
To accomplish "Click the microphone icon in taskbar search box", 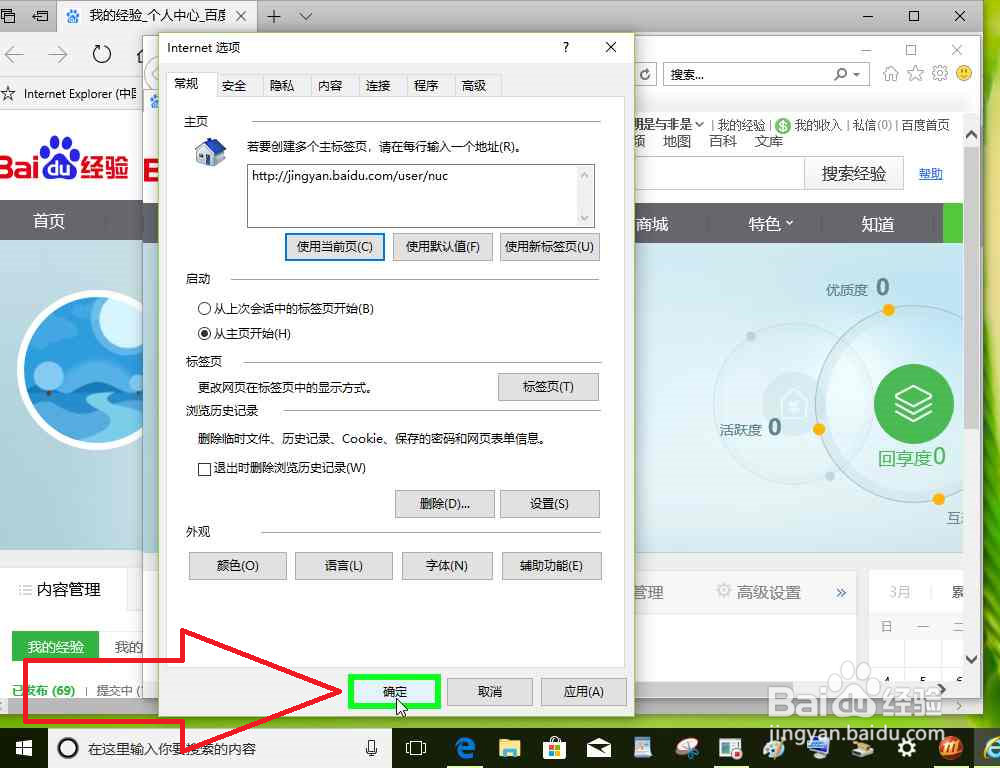I will click(x=371, y=748).
